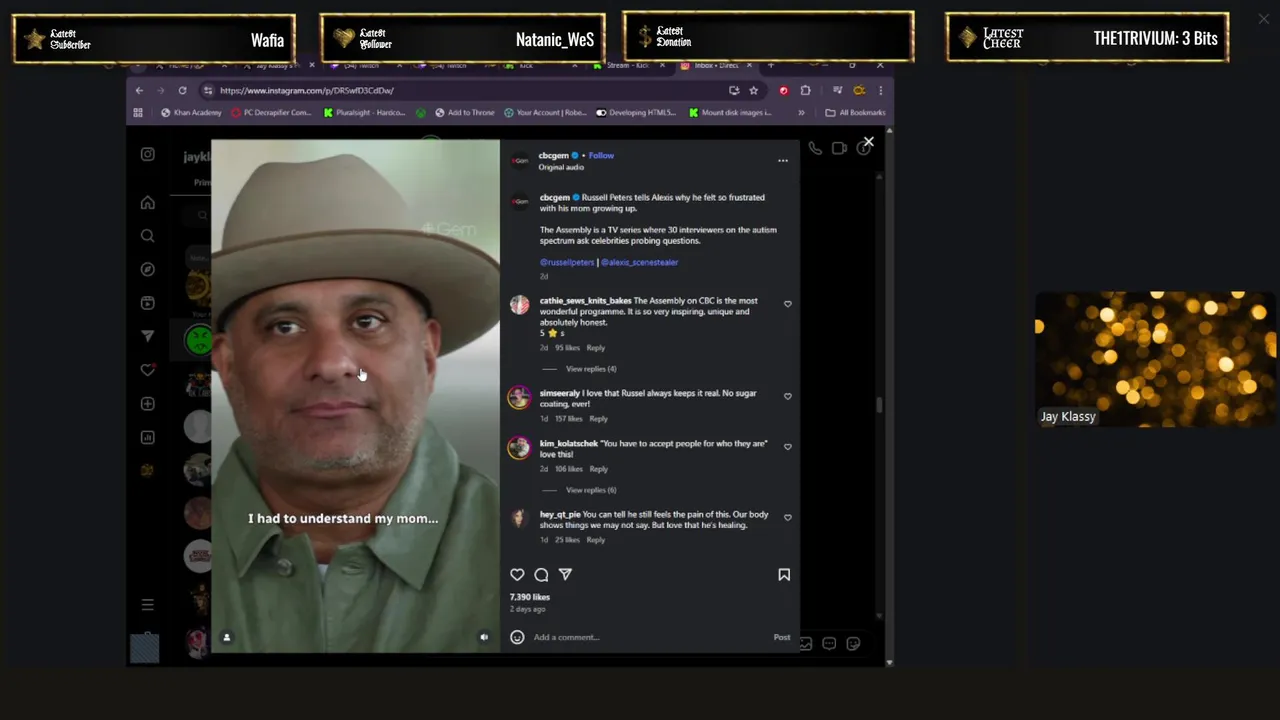This screenshot has width=1280, height=720.
Task: Reply to kim_kolatschek's comment
Action: [x=598, y=469]
